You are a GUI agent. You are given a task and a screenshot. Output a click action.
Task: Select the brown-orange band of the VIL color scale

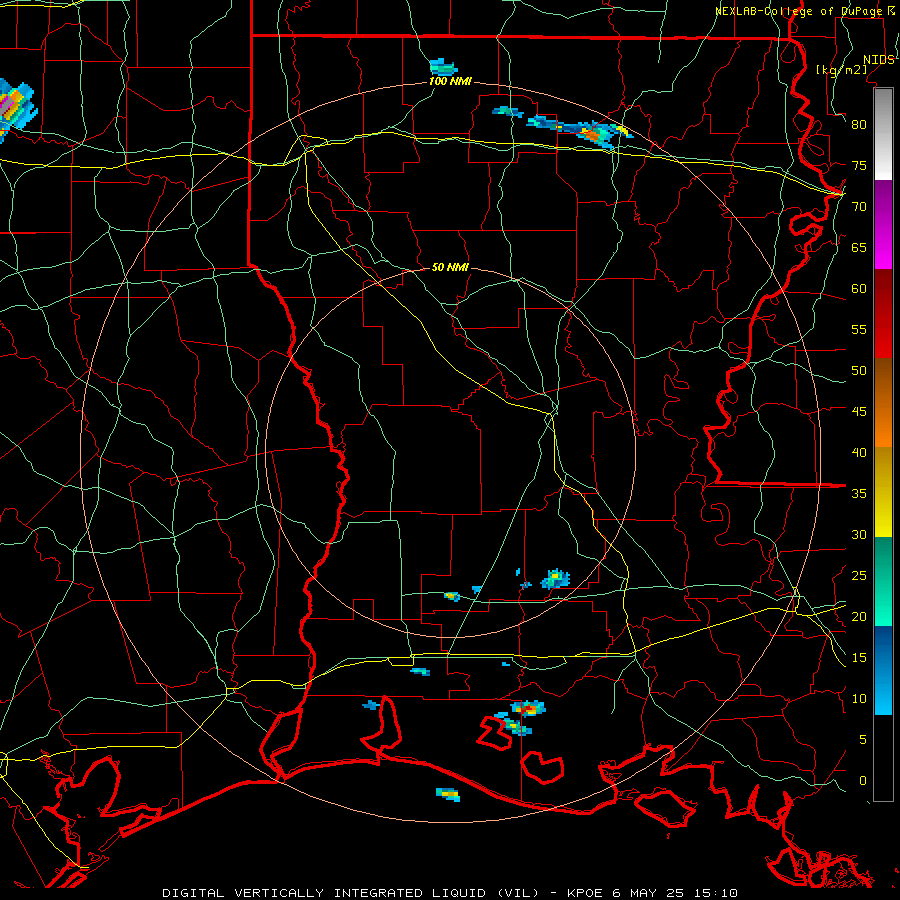pyautogui.click(x=883, y=402)
